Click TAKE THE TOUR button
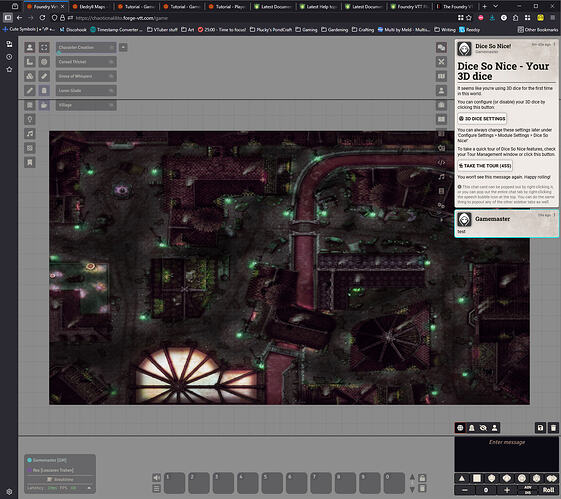This screenshot has height=499, width=561. point(485,166)
